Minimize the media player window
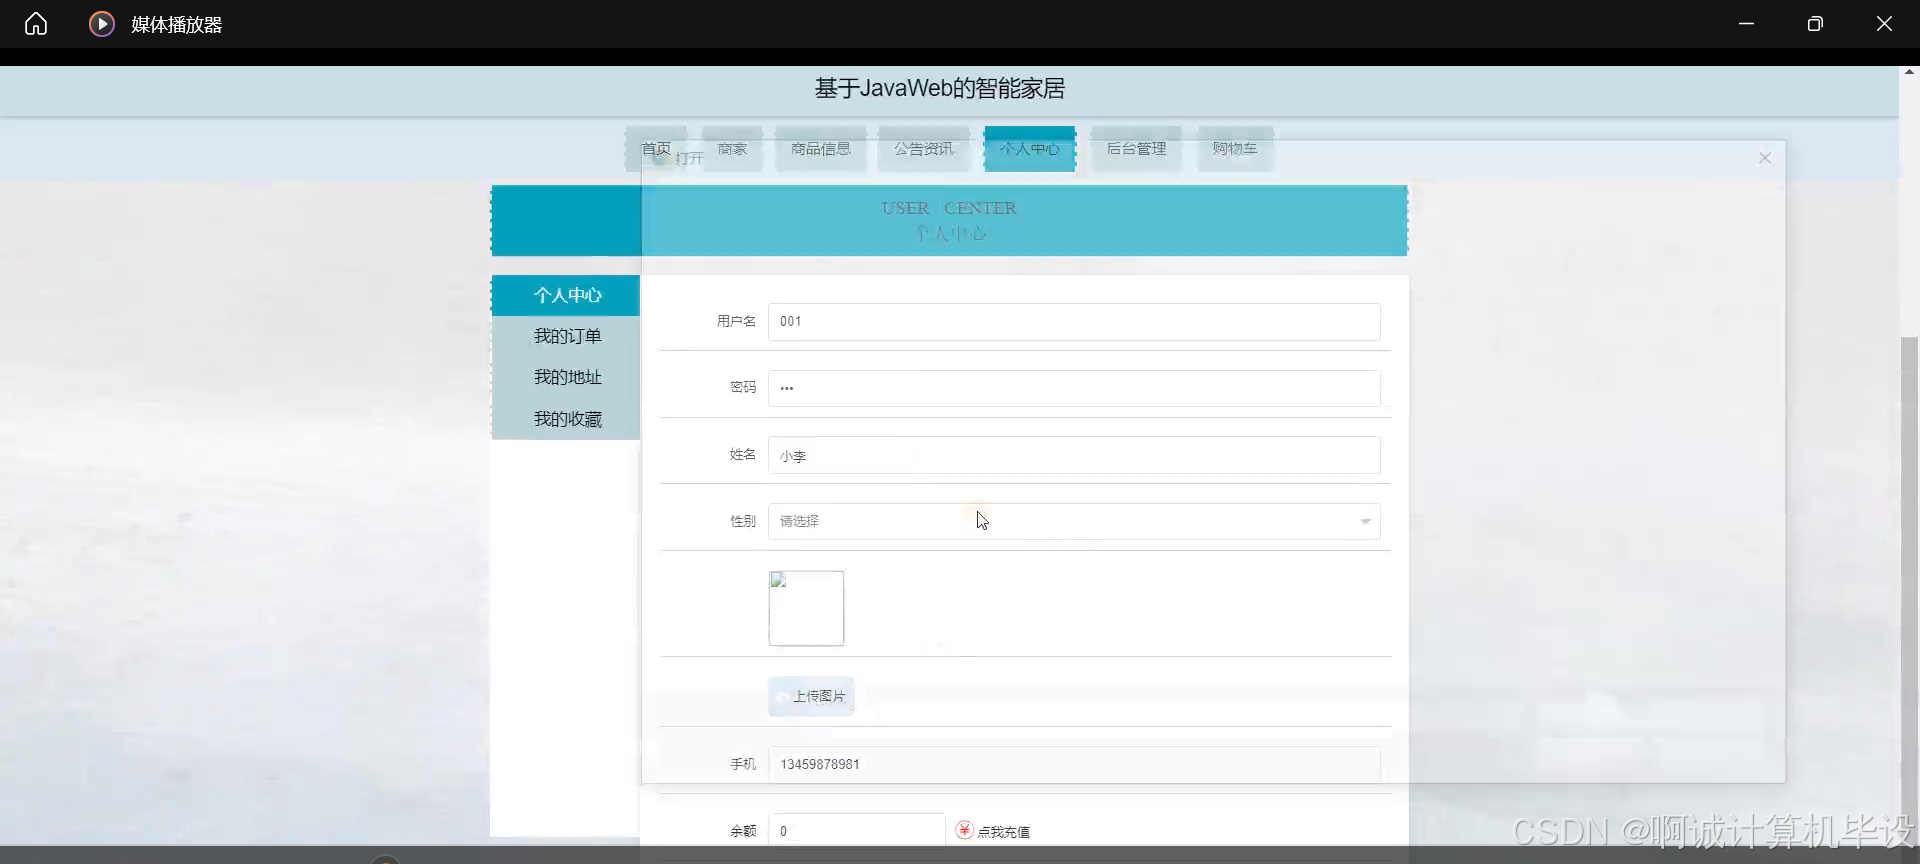 tap(1747, 24)
